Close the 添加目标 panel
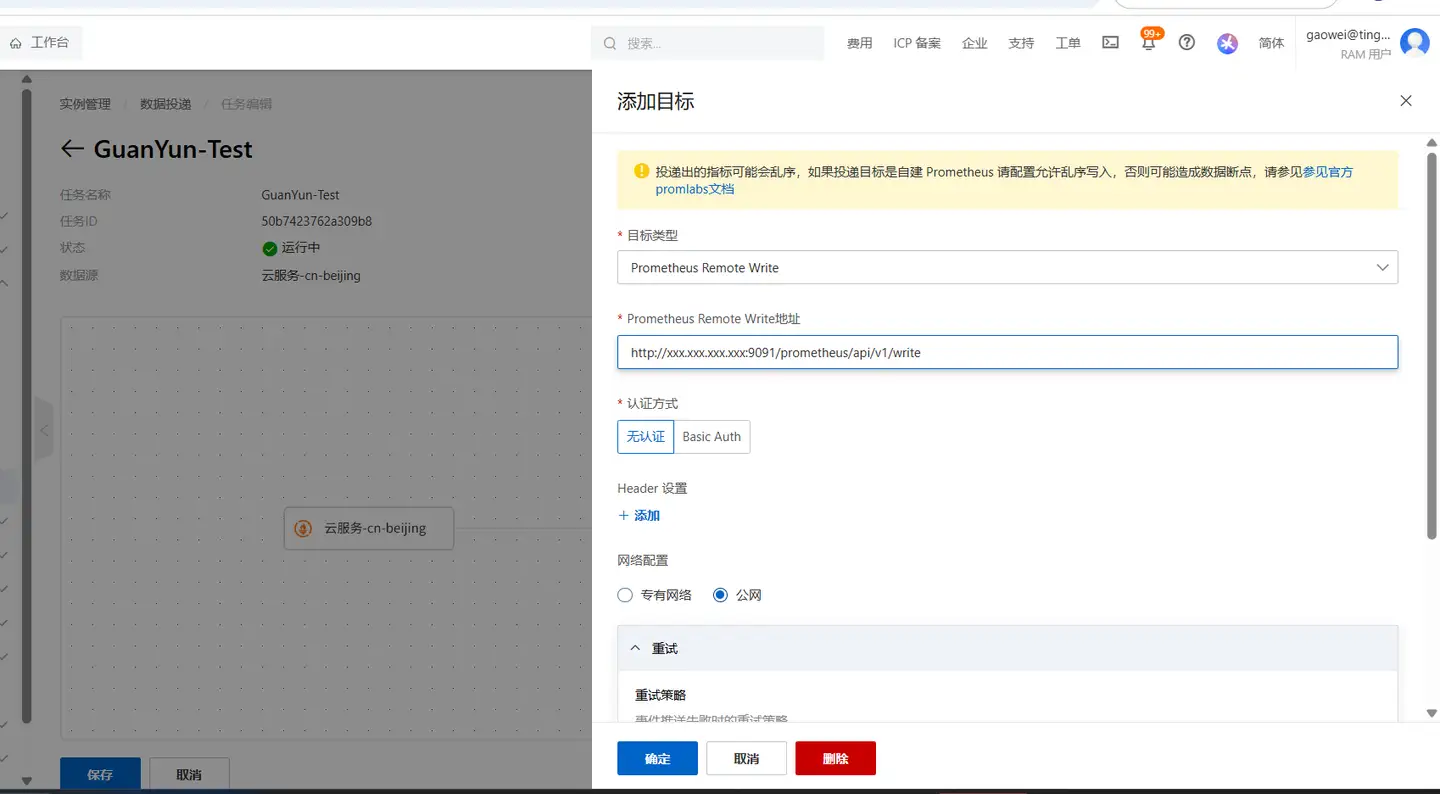The width and height of the screenshot is (1440, 794). tap(1406, 101)
